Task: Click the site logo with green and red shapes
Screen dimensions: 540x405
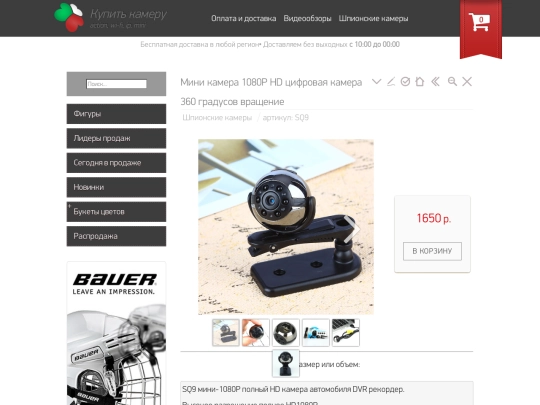Action: [x=69, y=17]
